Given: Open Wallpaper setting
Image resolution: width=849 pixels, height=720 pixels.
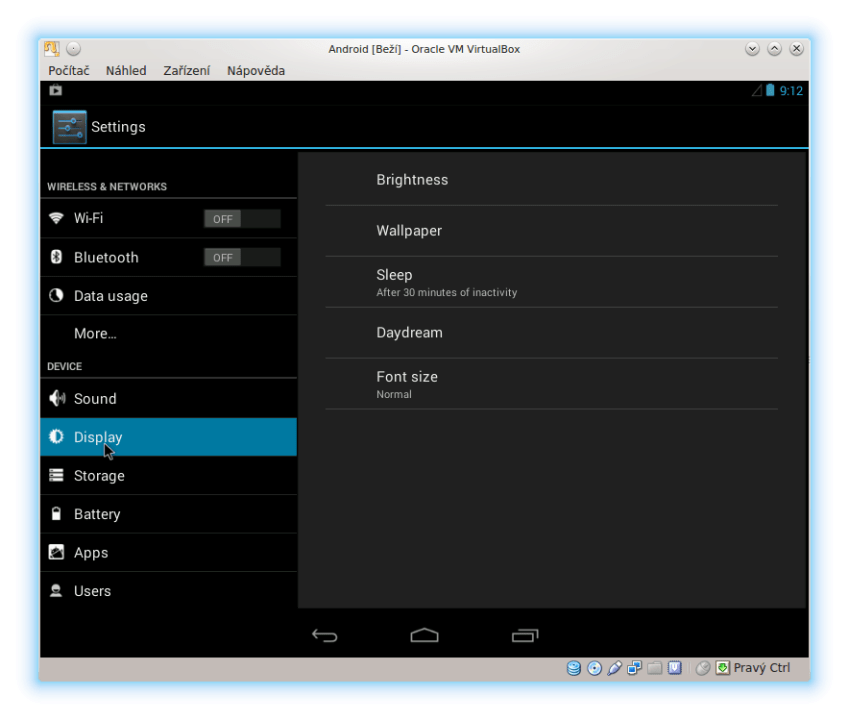Looking at the screenshot, I should (x=551, y=231).
